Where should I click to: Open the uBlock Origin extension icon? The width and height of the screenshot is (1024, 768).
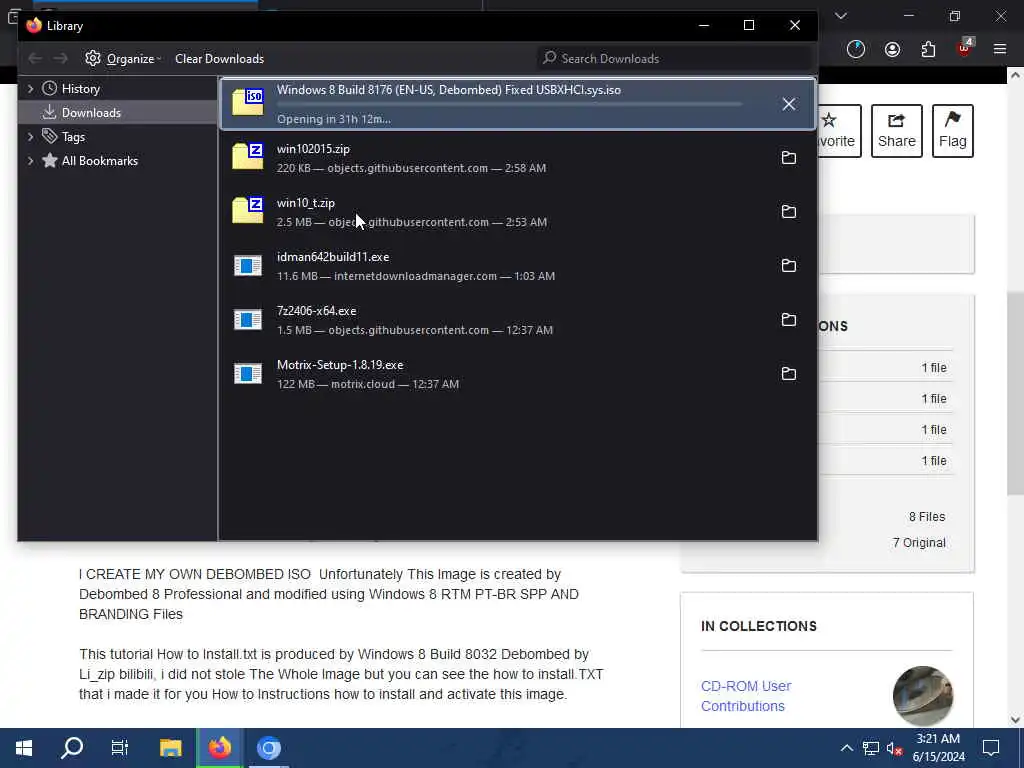965,49
